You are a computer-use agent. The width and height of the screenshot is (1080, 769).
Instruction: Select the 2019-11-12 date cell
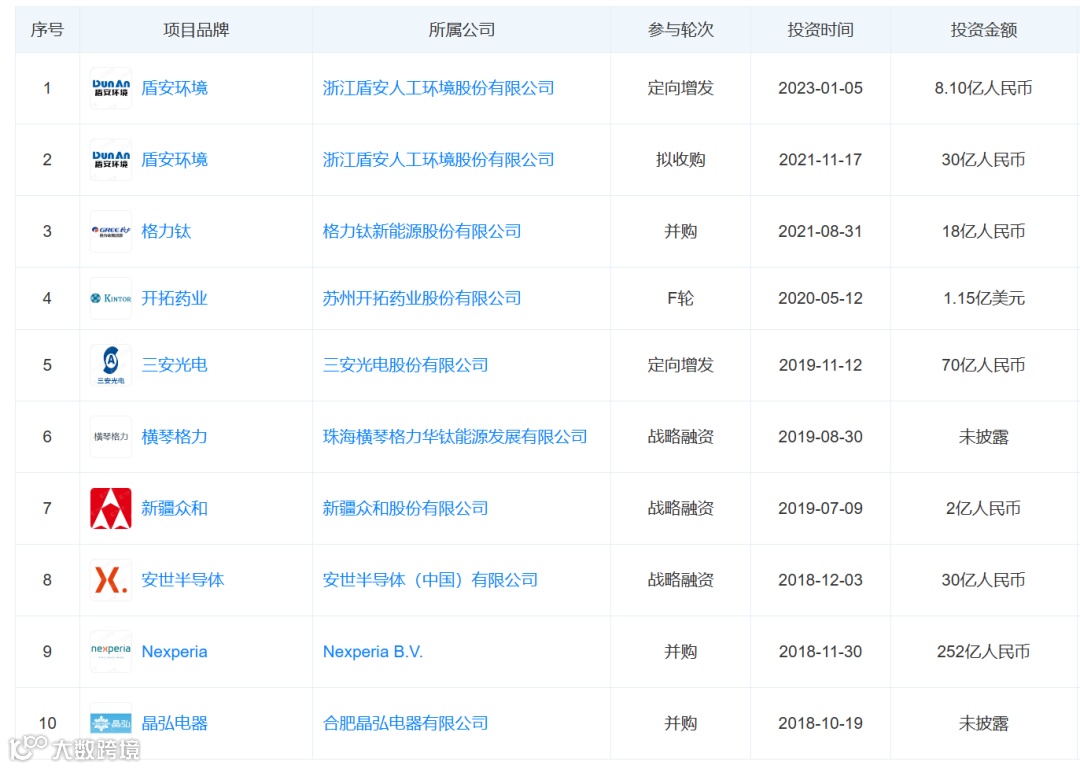point(820,365)
